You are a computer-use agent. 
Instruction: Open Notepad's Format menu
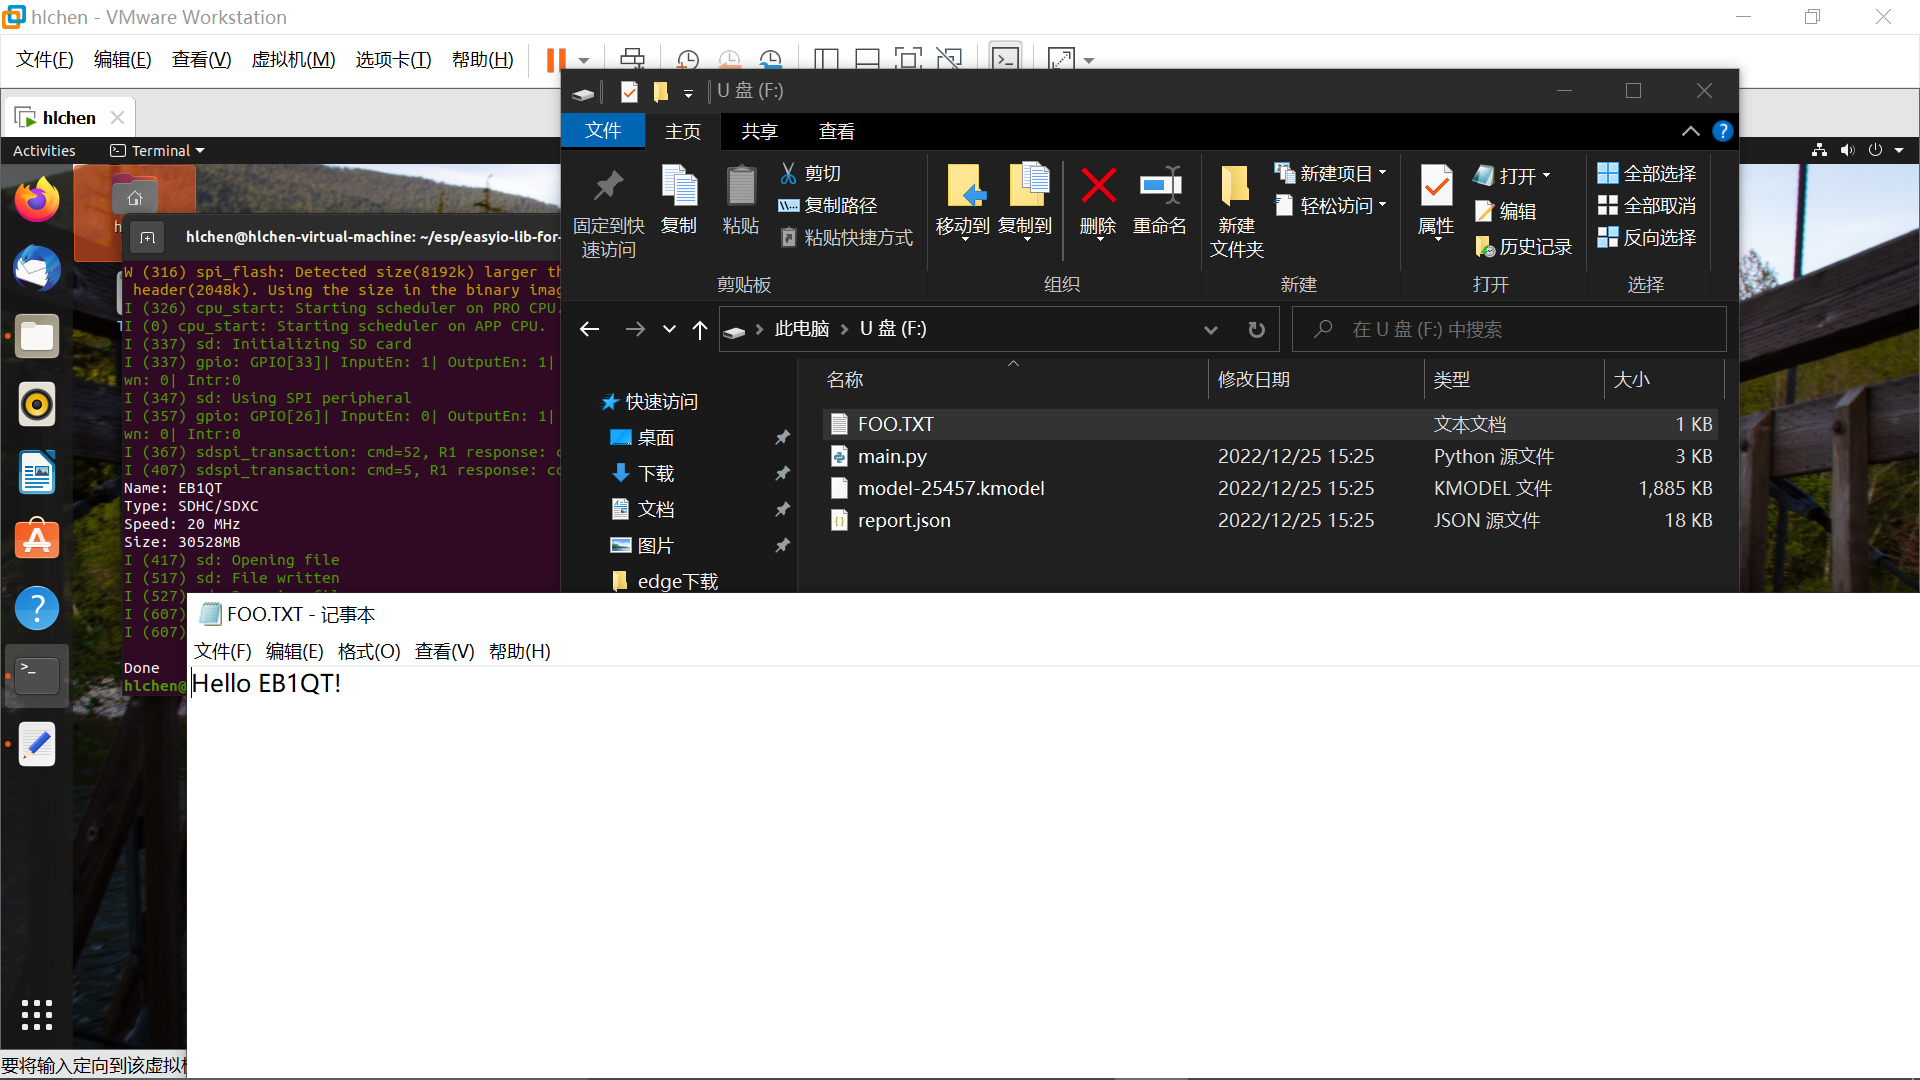click(x=368, y=651)
